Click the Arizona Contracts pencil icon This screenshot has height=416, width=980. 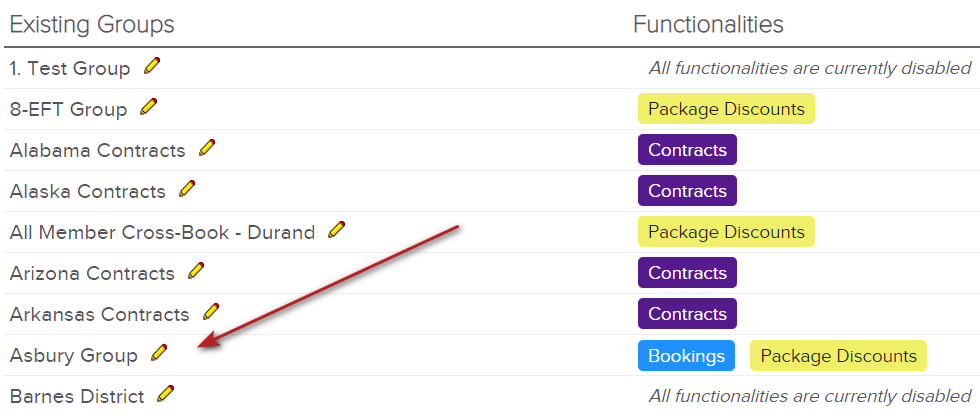pos(196,271)
